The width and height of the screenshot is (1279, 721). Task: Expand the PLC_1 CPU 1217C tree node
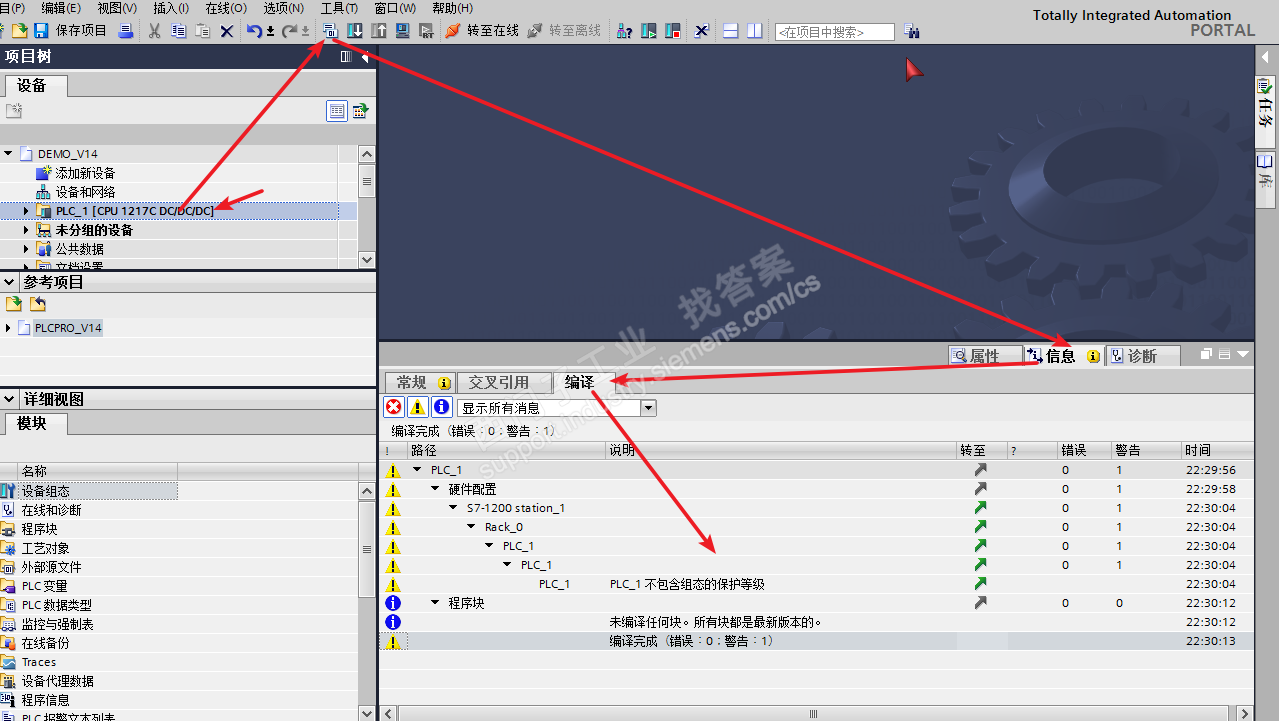click(x=26, y=211)
